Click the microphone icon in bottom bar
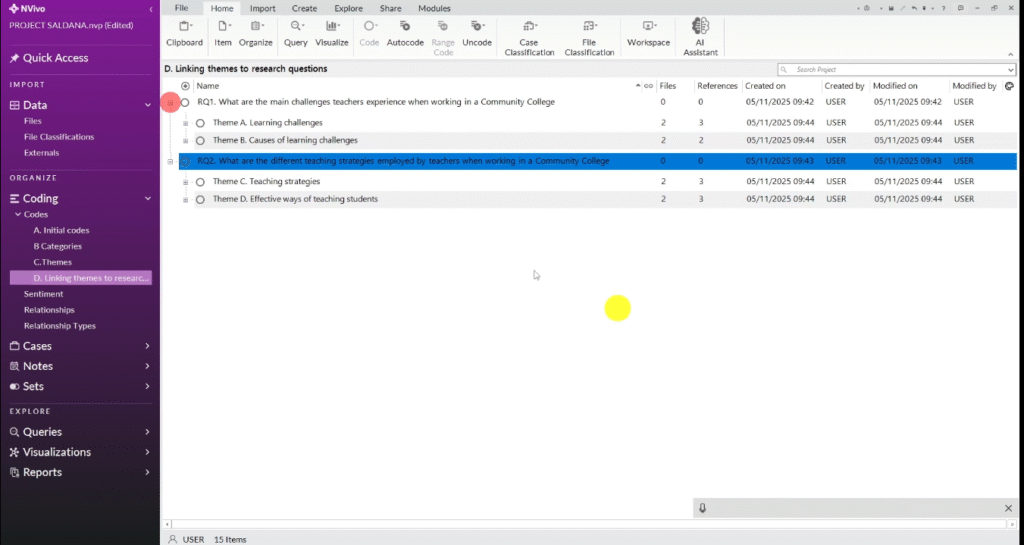The width and height of the screenshot is (1024, 545). click(703, 508)
